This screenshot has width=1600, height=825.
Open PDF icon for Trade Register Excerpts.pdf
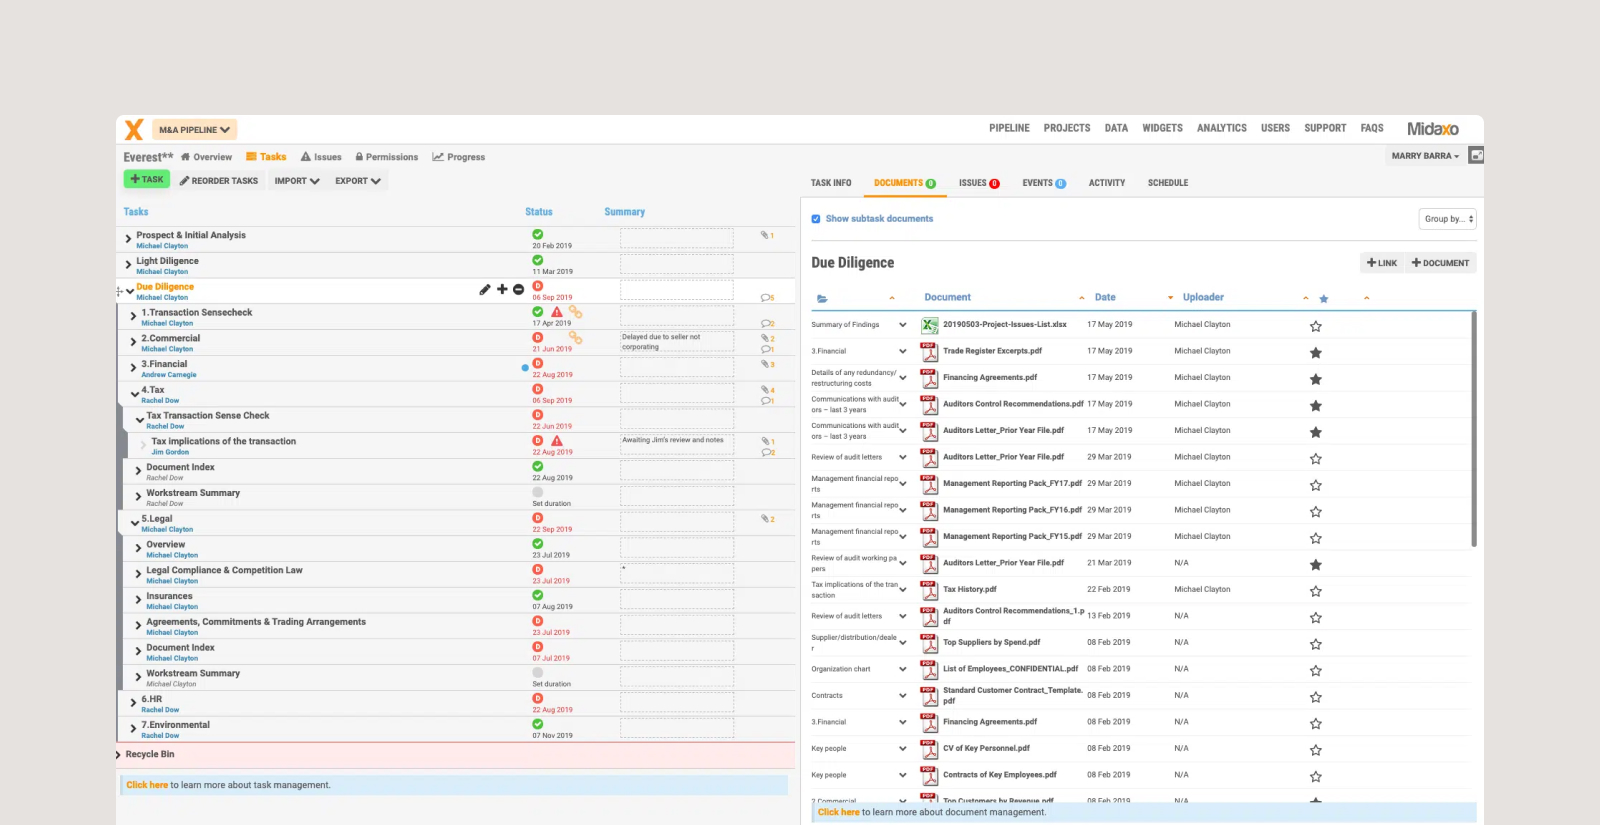click(x=929, y=351)
